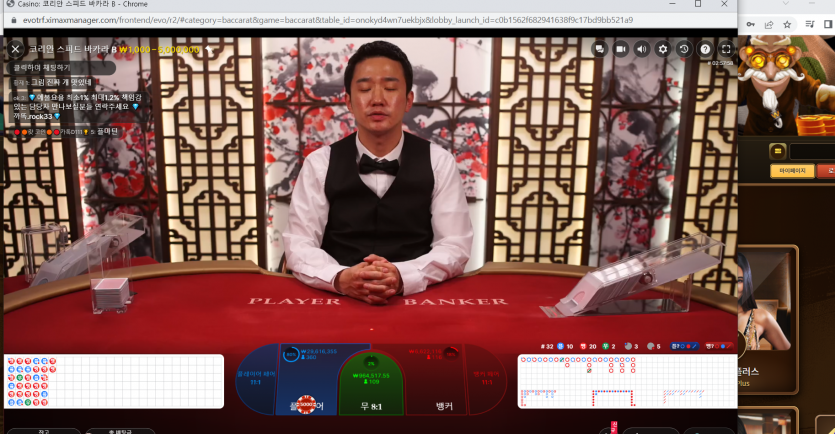The width and height of the screenshot is (835, 434).
Task: Place bet on Banker area
Action: pyautogui.click(x=436, y=379)
